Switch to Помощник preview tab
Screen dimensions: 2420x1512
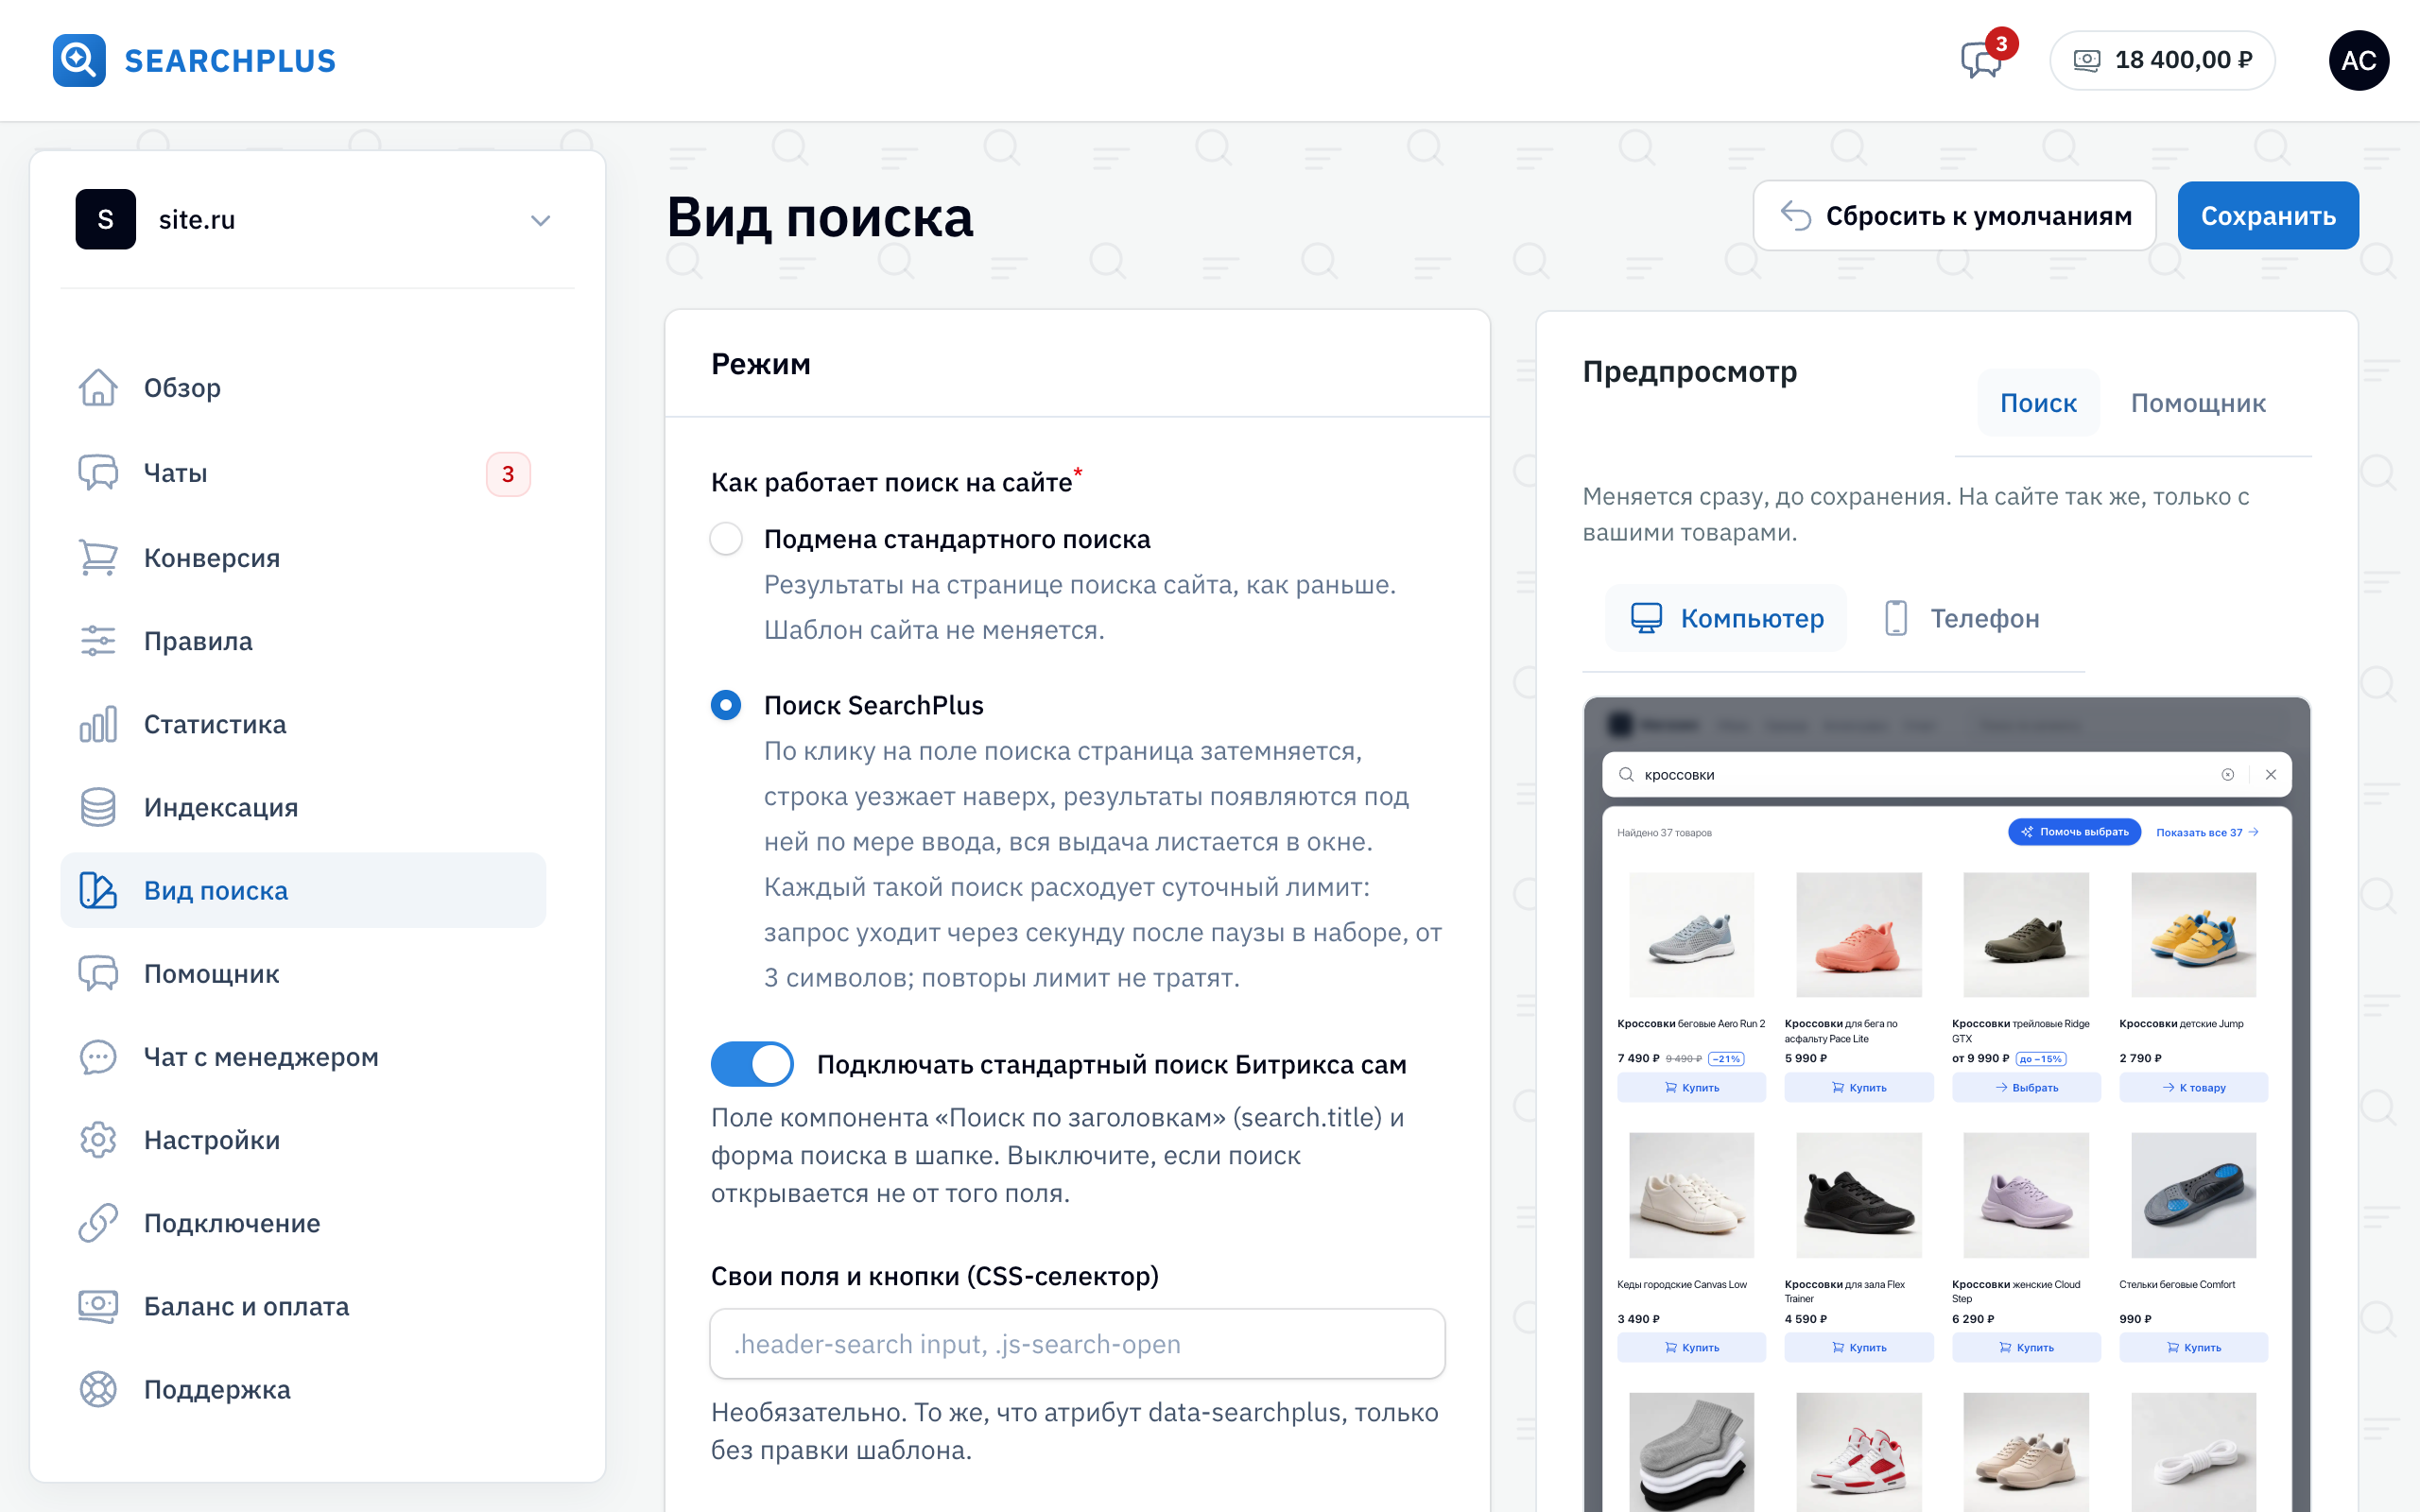[x=2198, y=403]
